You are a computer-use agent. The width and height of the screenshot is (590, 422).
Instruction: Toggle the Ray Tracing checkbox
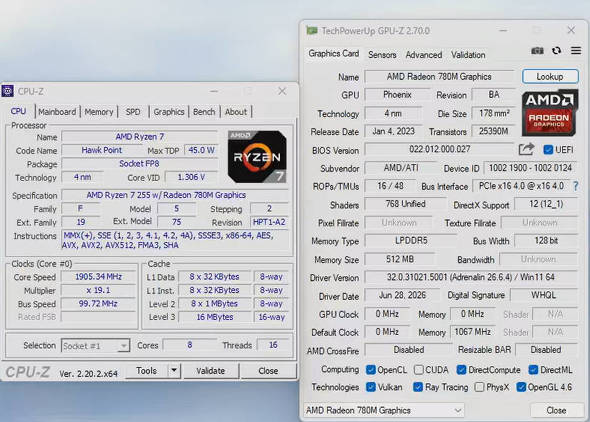point(418,387)
